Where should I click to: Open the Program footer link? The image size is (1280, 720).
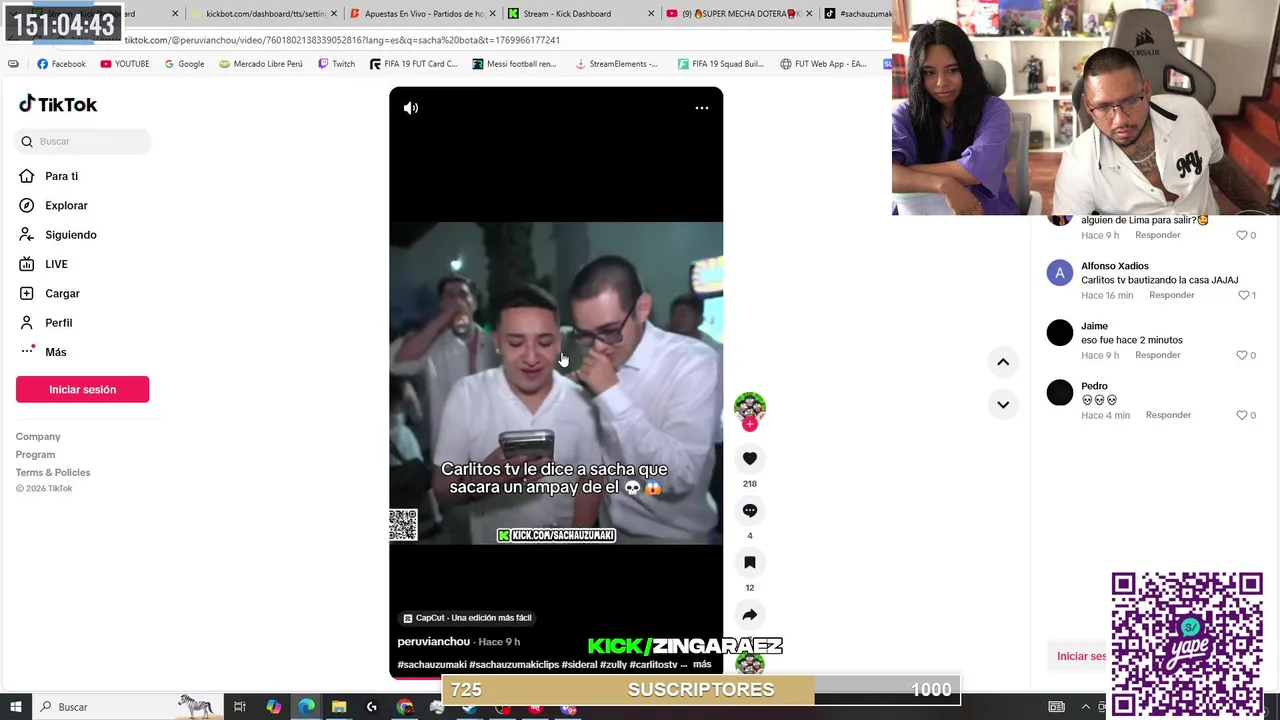[35, 455]
